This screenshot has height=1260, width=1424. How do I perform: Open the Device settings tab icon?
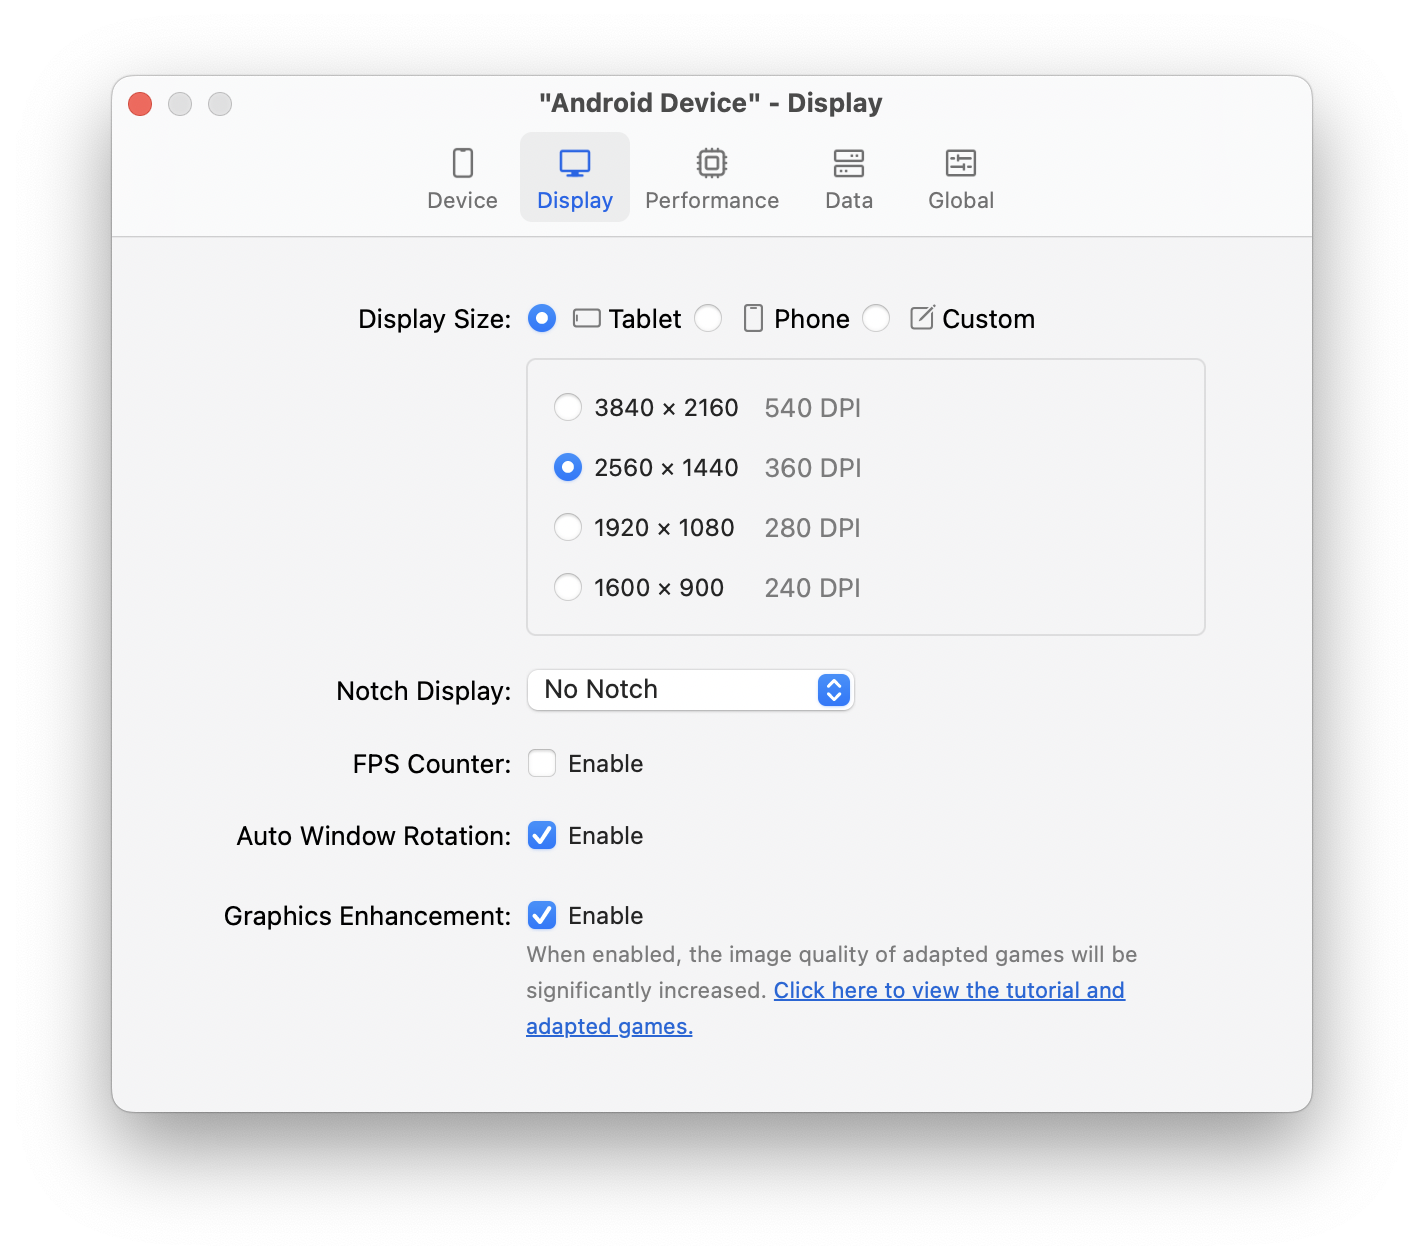(x=462, y=163)
